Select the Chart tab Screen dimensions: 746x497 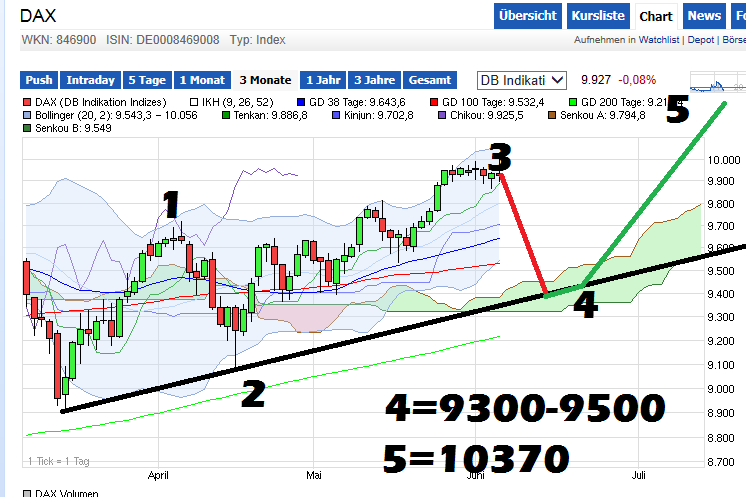tap(656, 17)
